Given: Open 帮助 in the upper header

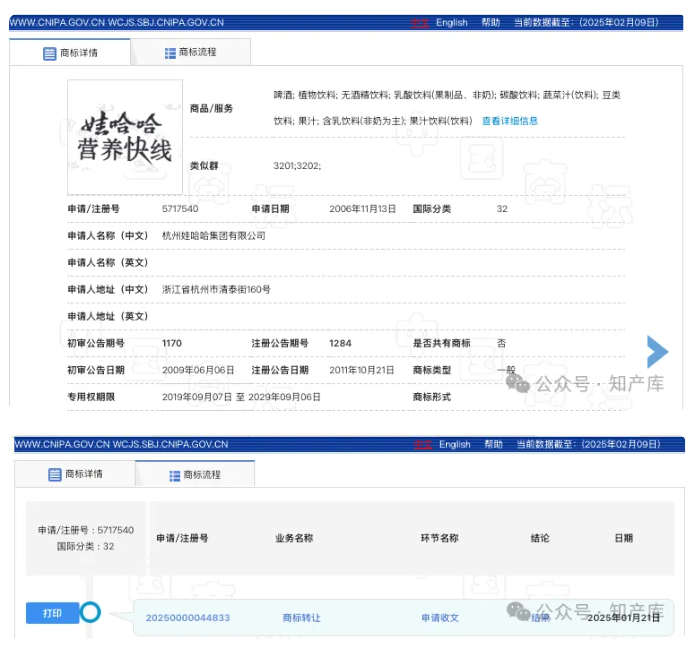Looking at the screenshot, I should pos(490,22).
